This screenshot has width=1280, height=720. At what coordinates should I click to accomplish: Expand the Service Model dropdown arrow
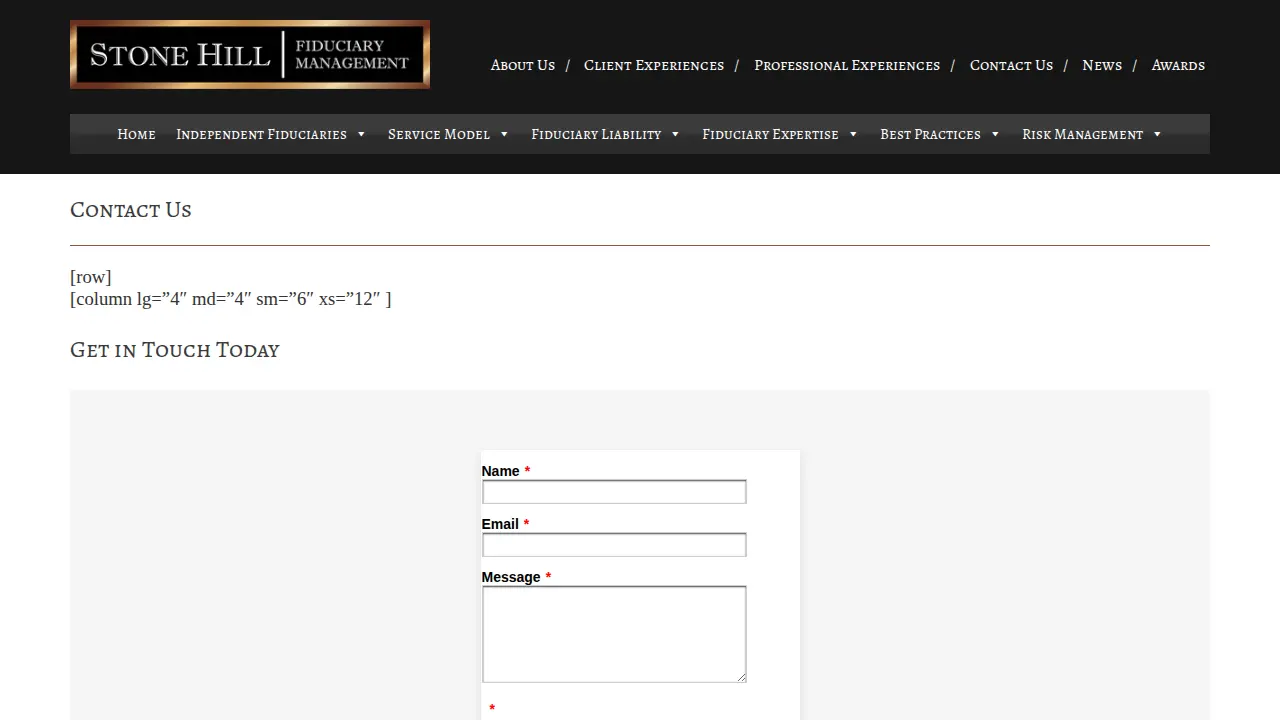click(x=504, y=134)
